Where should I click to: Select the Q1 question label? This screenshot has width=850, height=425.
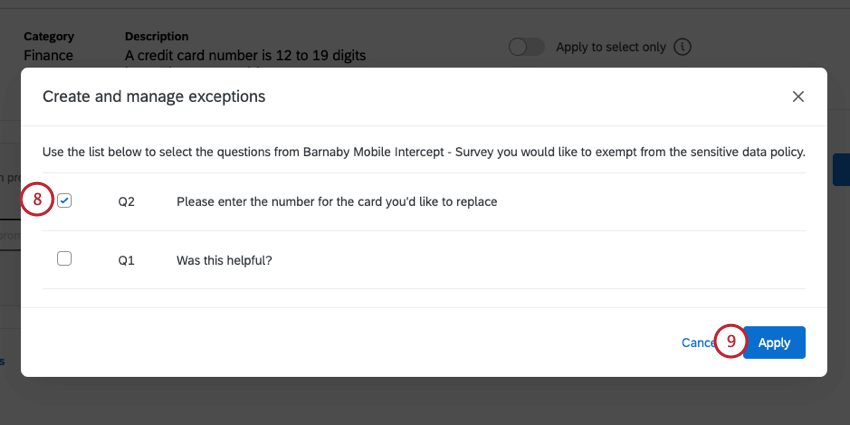[126, 260]
